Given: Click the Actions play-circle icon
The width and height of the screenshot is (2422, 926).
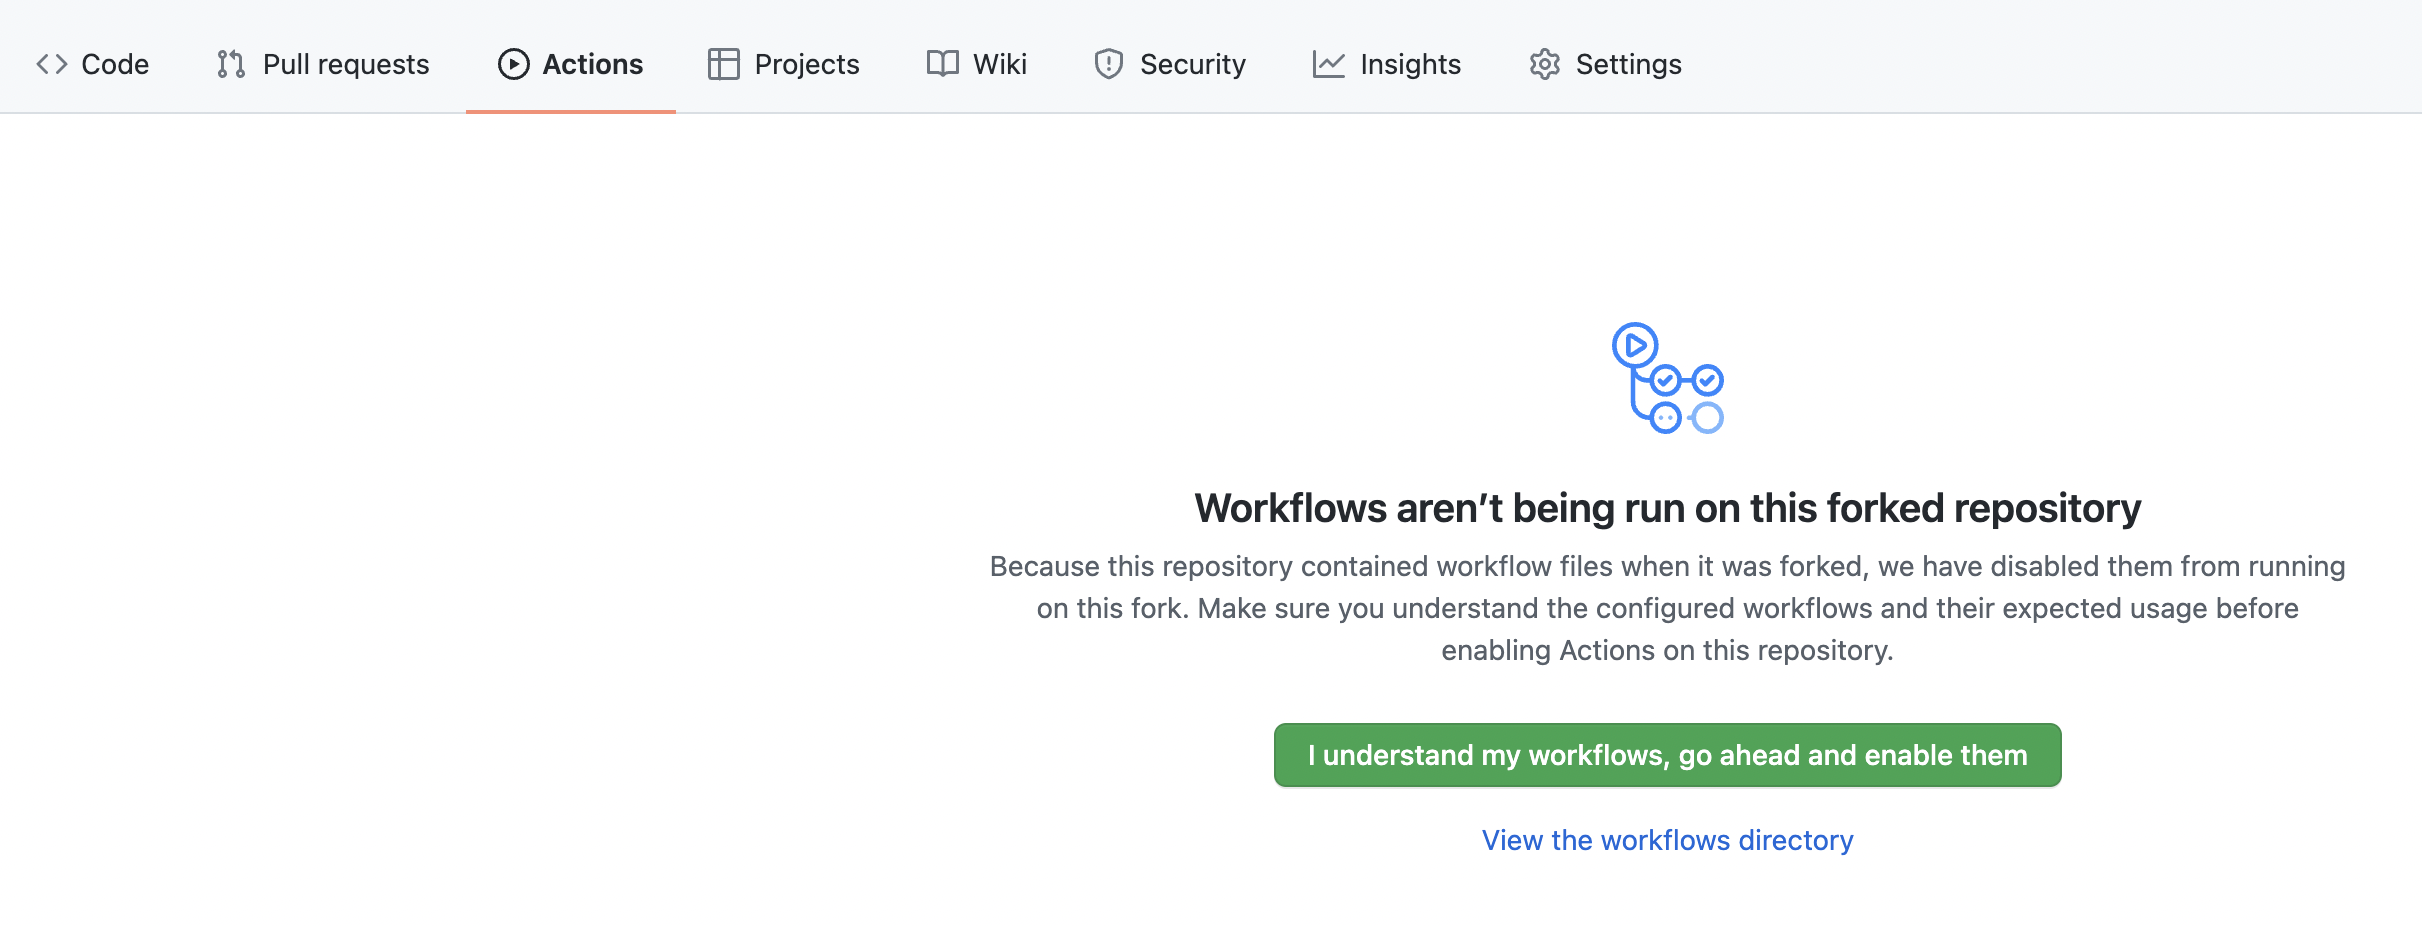Looking at the screenshot, I should (513, 64).
